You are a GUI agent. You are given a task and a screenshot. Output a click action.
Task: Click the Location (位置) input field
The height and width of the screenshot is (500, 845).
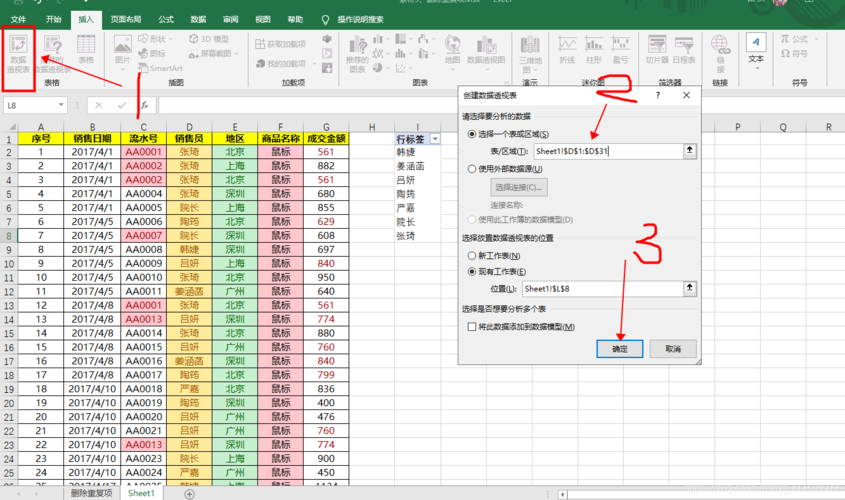(602, 289)
